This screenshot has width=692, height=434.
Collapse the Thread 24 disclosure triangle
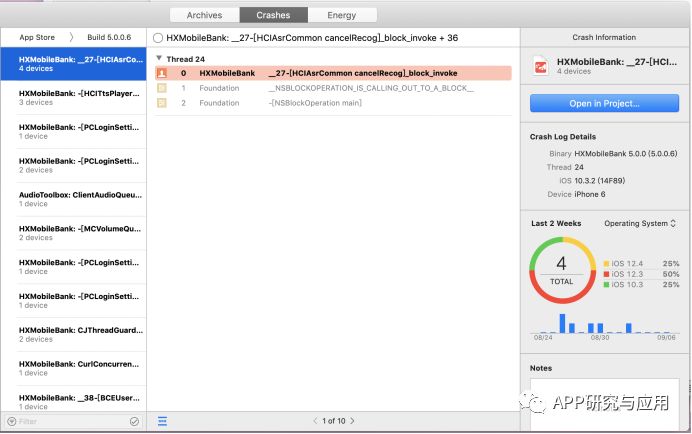(x=159, y=58)
